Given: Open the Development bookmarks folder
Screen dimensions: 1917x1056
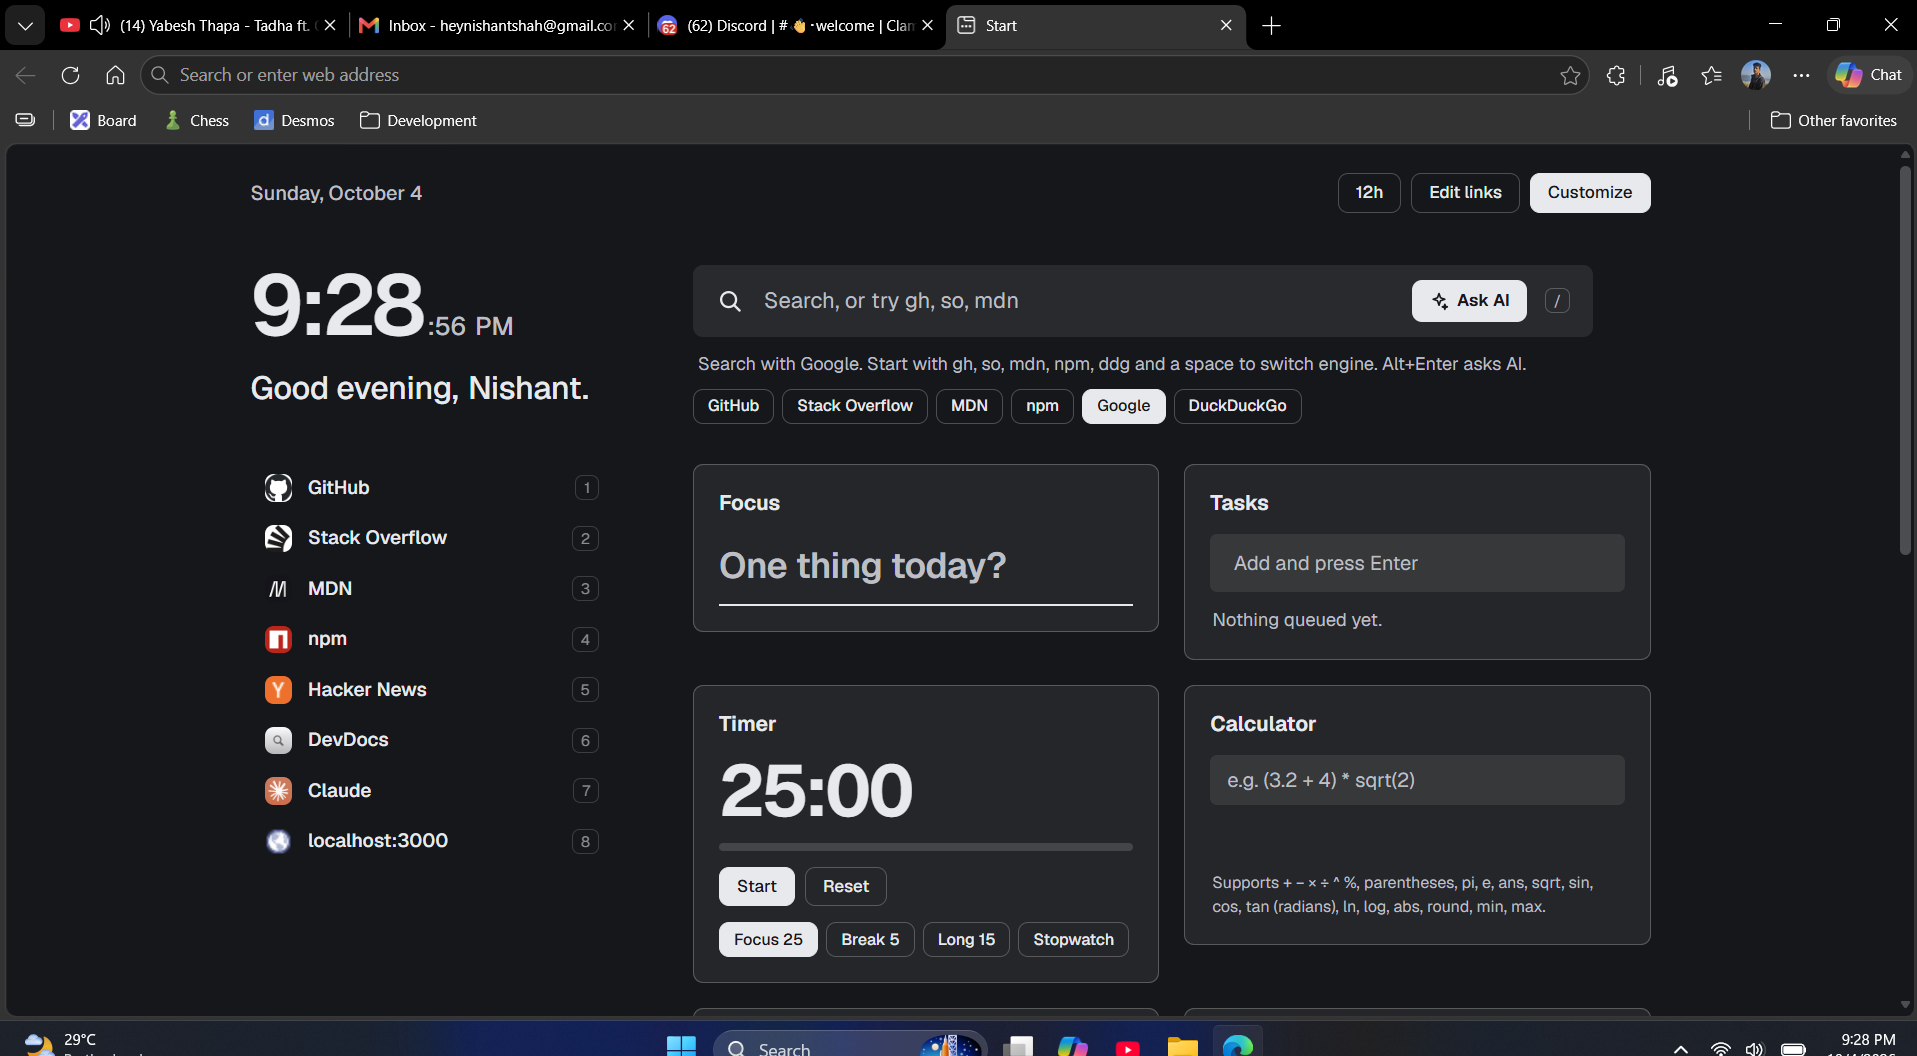Looking at the screenshot, I should [x=418, y=120].
